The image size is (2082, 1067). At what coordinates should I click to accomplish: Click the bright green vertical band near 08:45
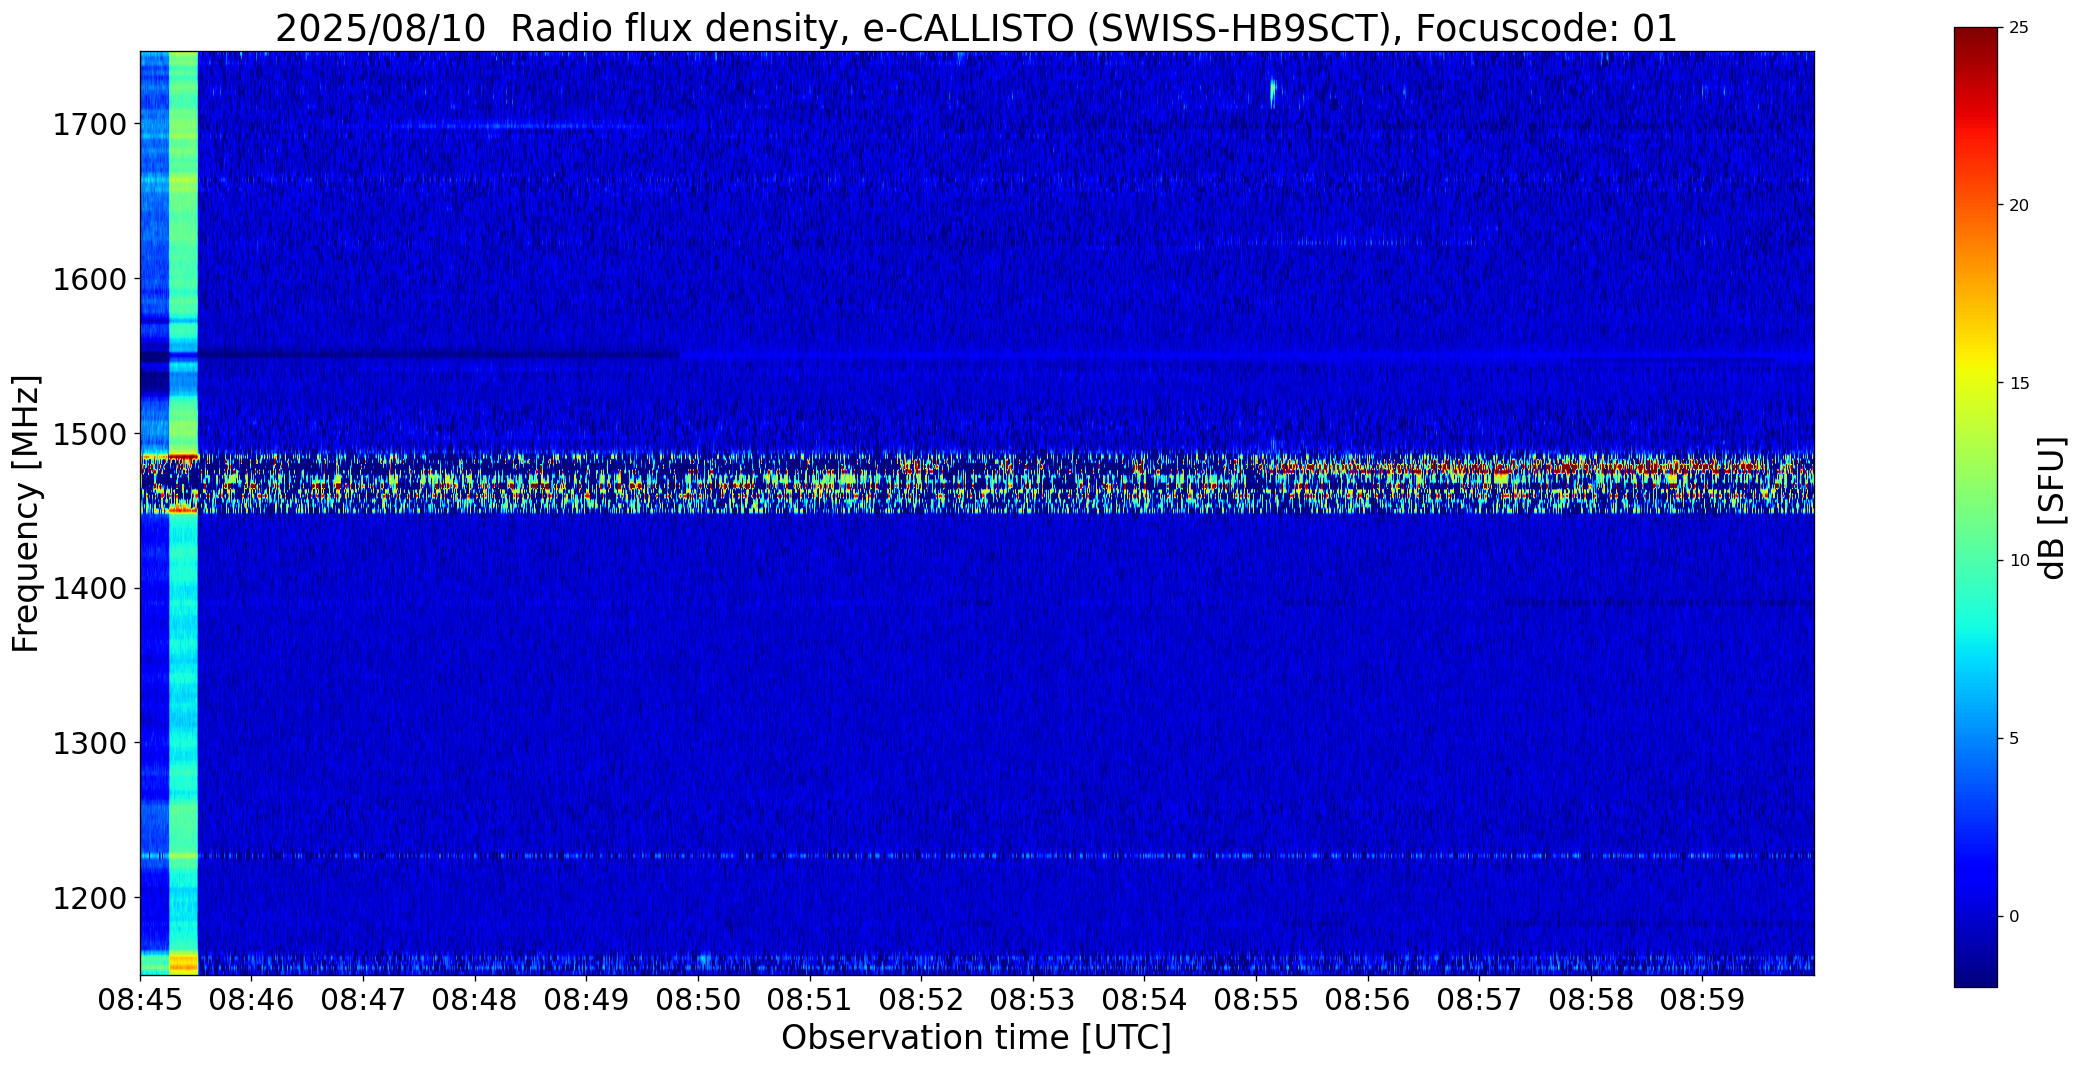tap(184, 513)
